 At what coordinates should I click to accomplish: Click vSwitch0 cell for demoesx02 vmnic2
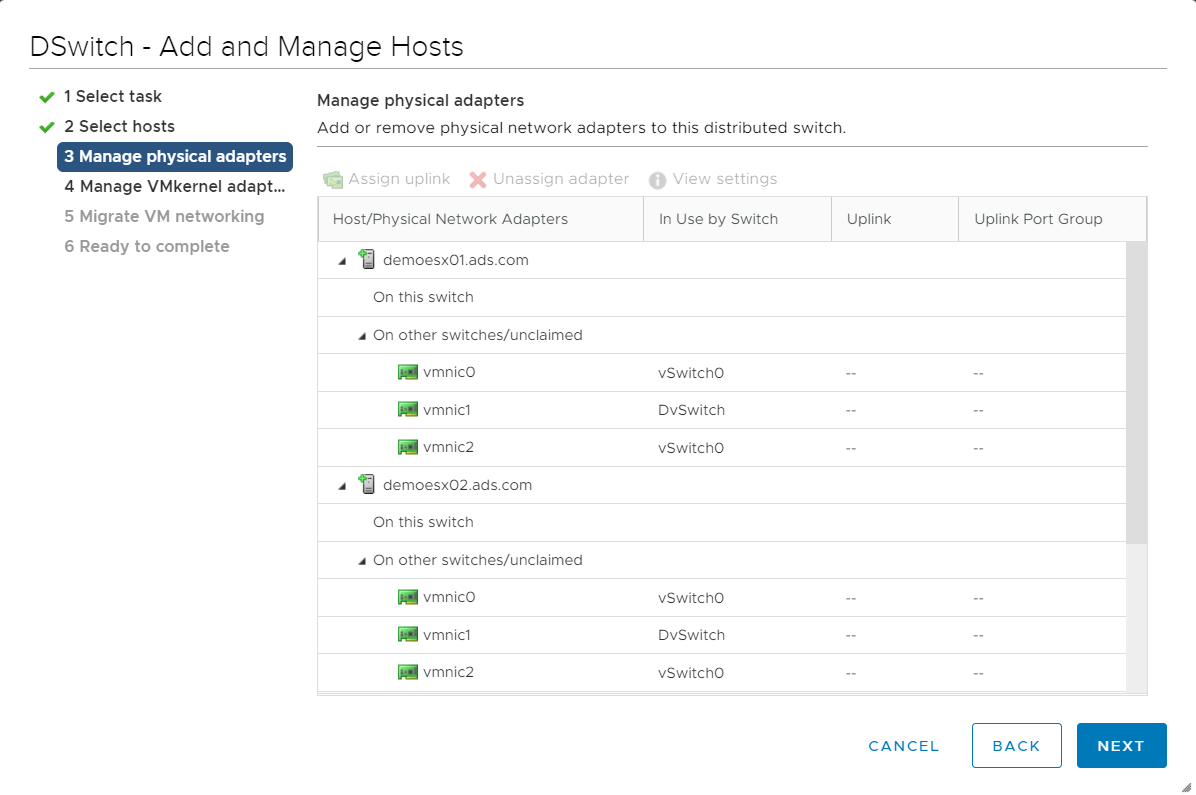pyautogui.click(x=691, y=673)
